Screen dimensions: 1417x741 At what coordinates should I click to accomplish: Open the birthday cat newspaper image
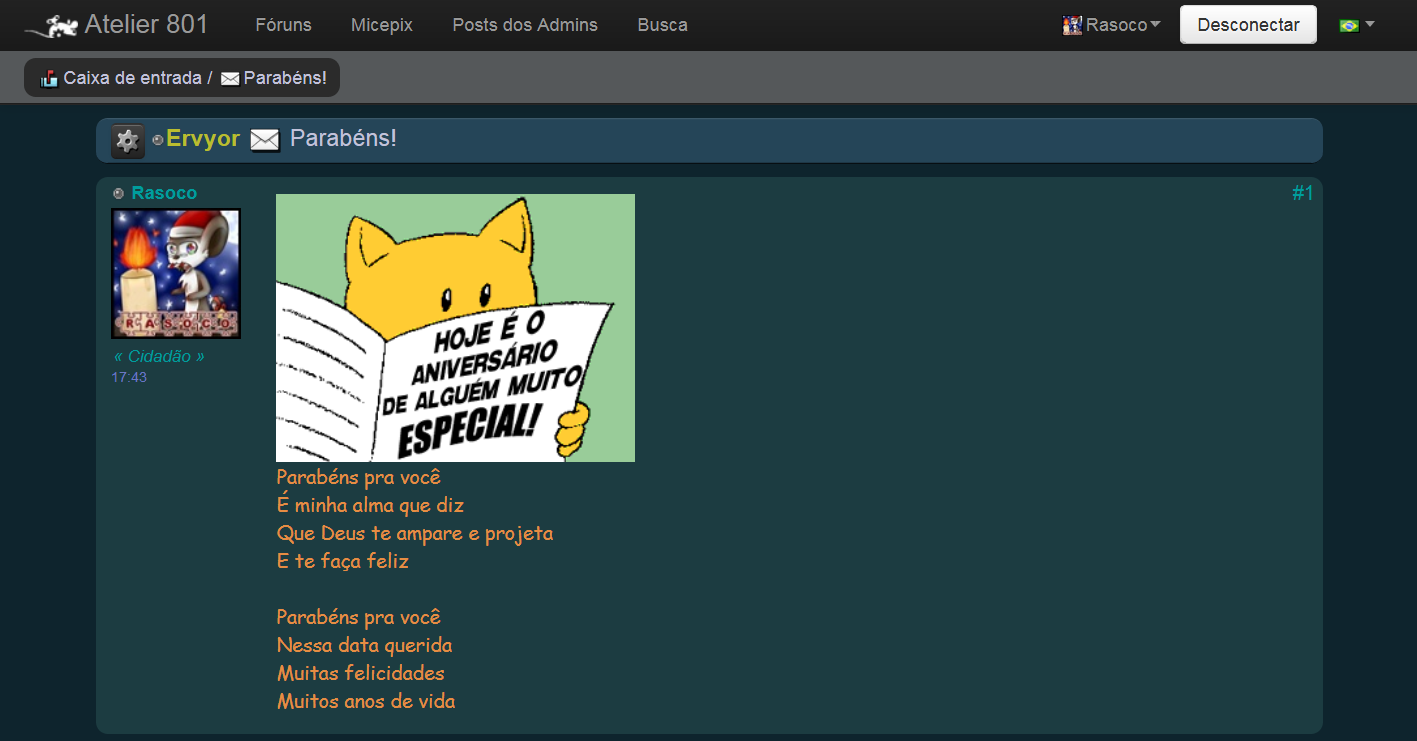(455, 328)
